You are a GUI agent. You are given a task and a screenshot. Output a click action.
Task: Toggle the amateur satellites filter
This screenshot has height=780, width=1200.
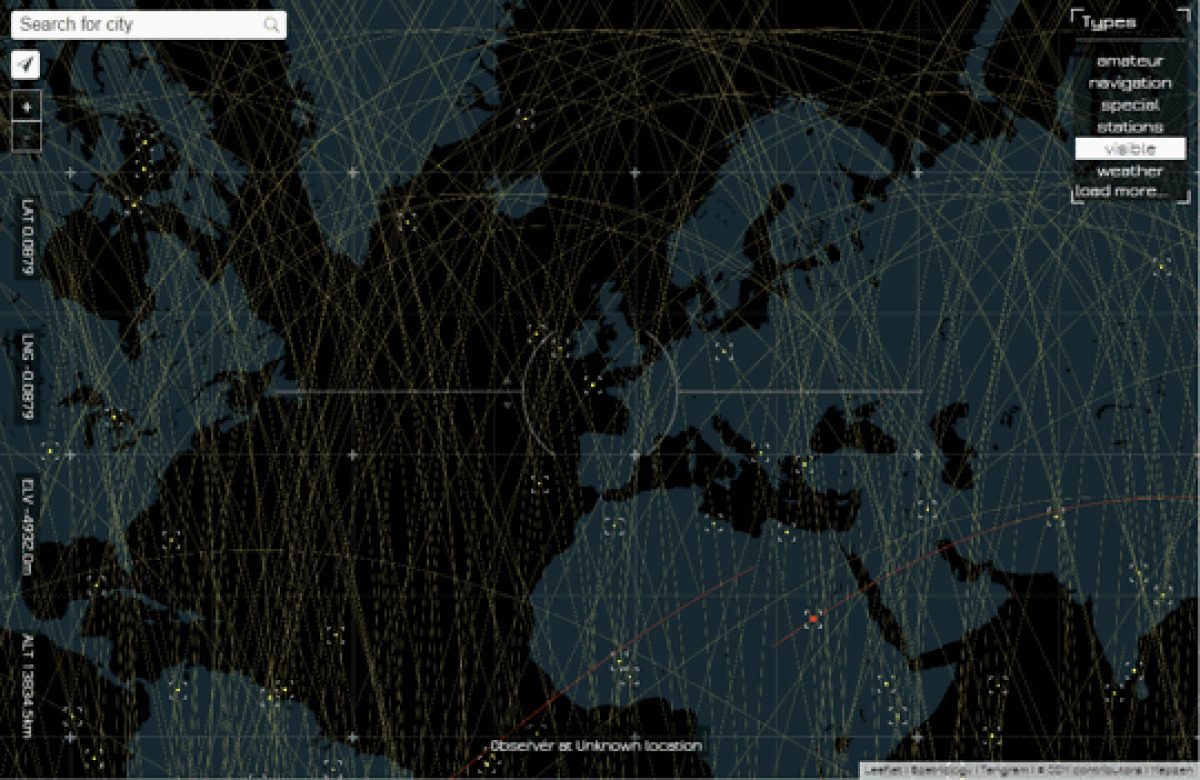click(x=1128, y=62)
